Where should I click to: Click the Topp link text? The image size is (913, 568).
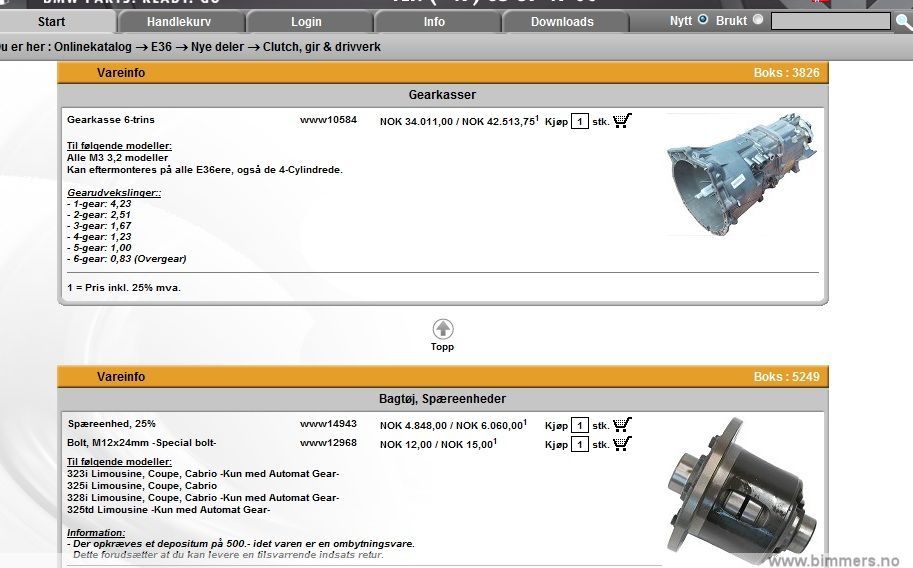pos(442,347)
